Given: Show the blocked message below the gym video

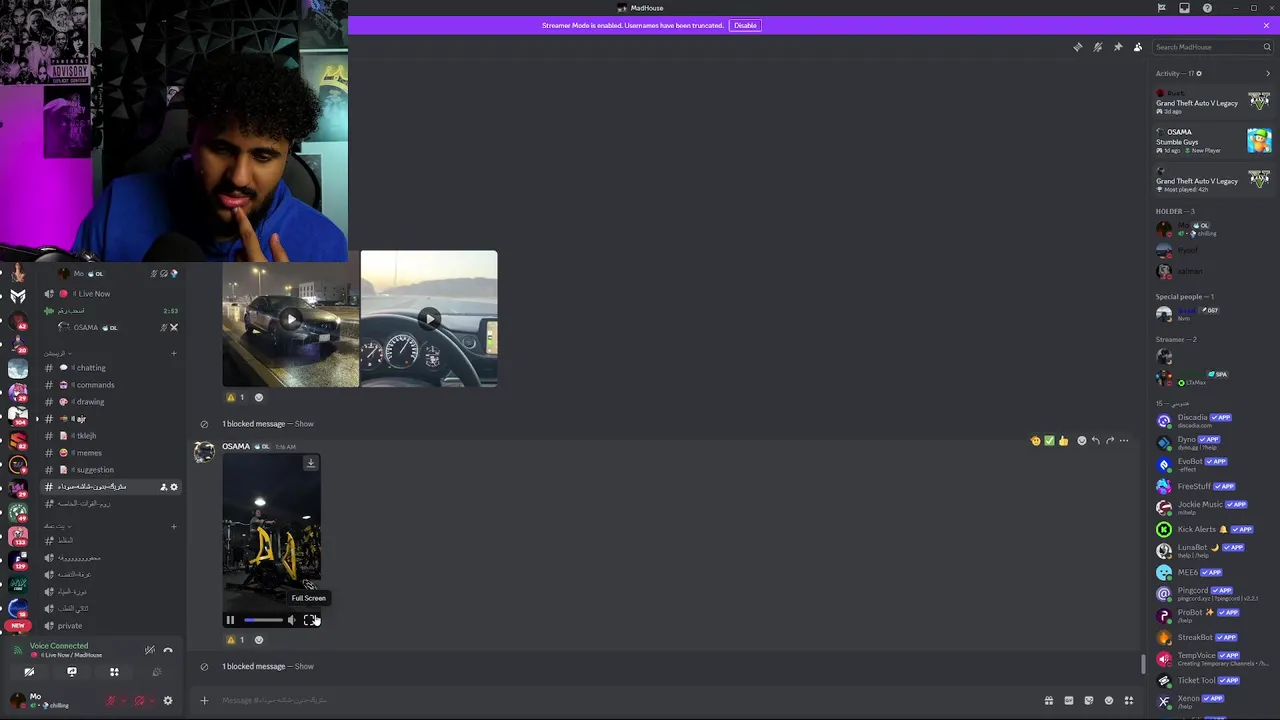Looking at the screenshot, I should pos(304,667).
